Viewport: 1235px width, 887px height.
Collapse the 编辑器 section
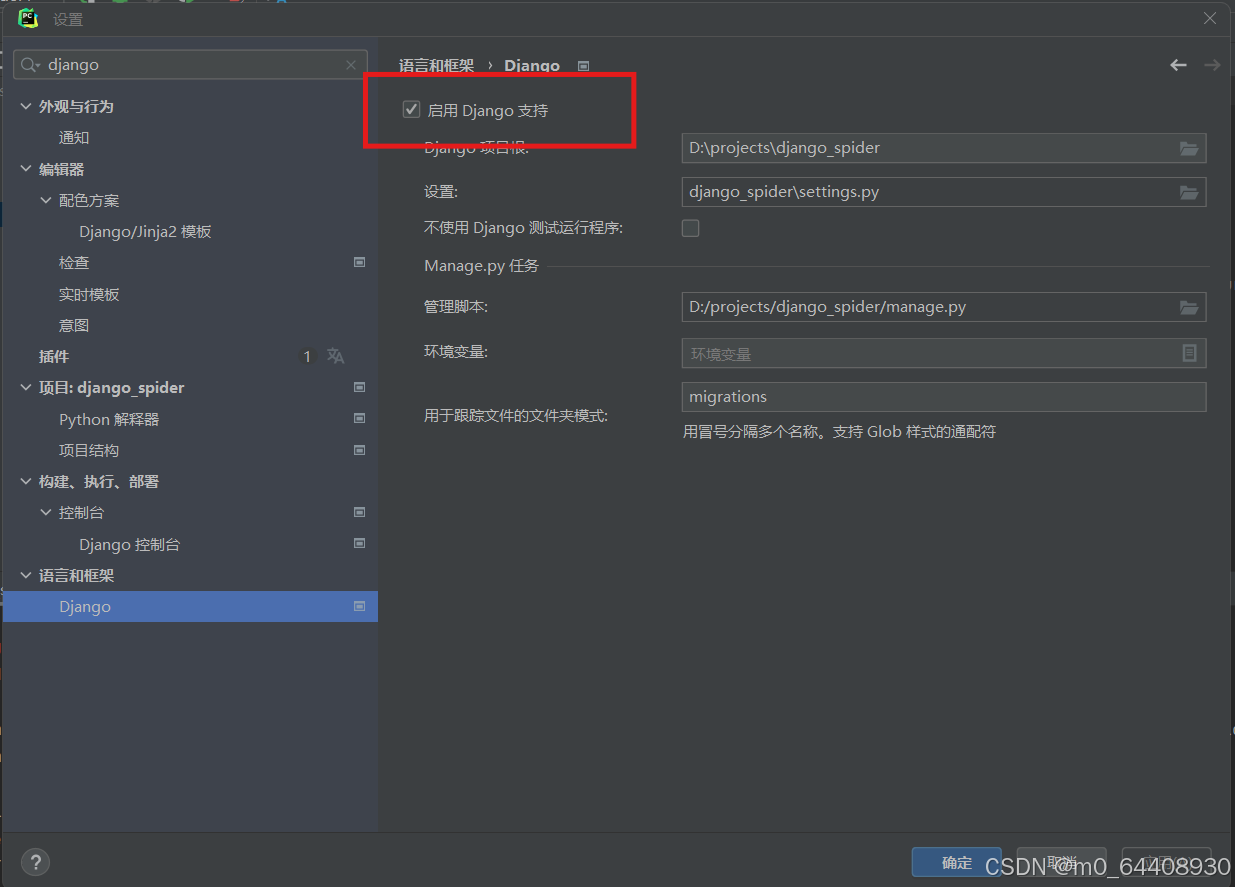point(26,169)
